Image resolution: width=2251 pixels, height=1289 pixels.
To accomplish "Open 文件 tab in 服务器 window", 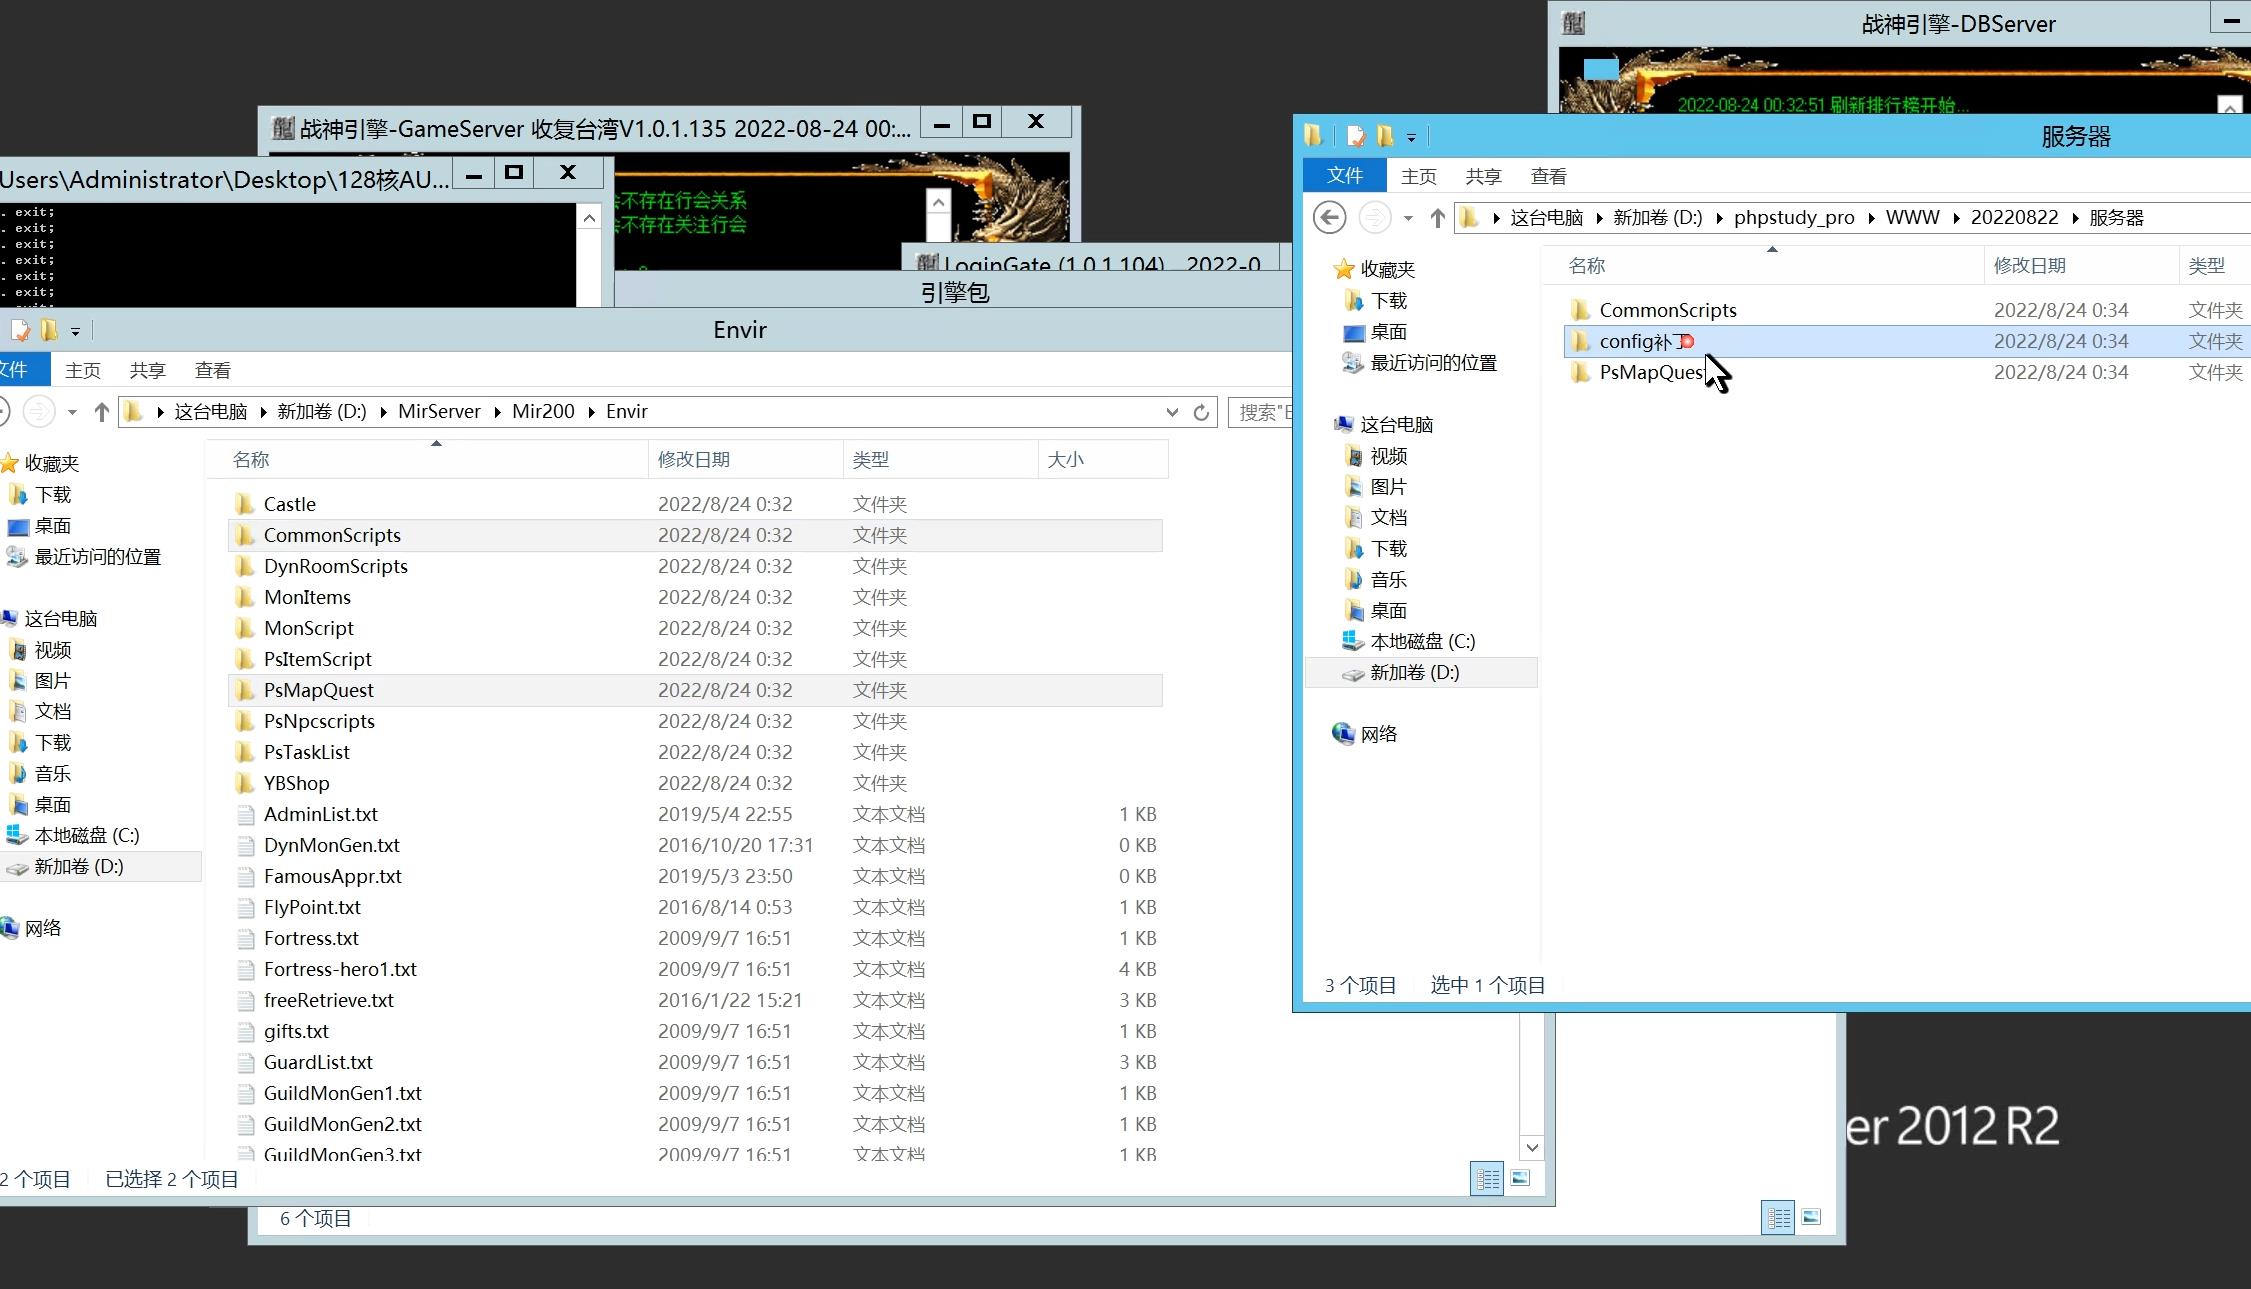I will pyautogui.click(x=1345, y=176).
